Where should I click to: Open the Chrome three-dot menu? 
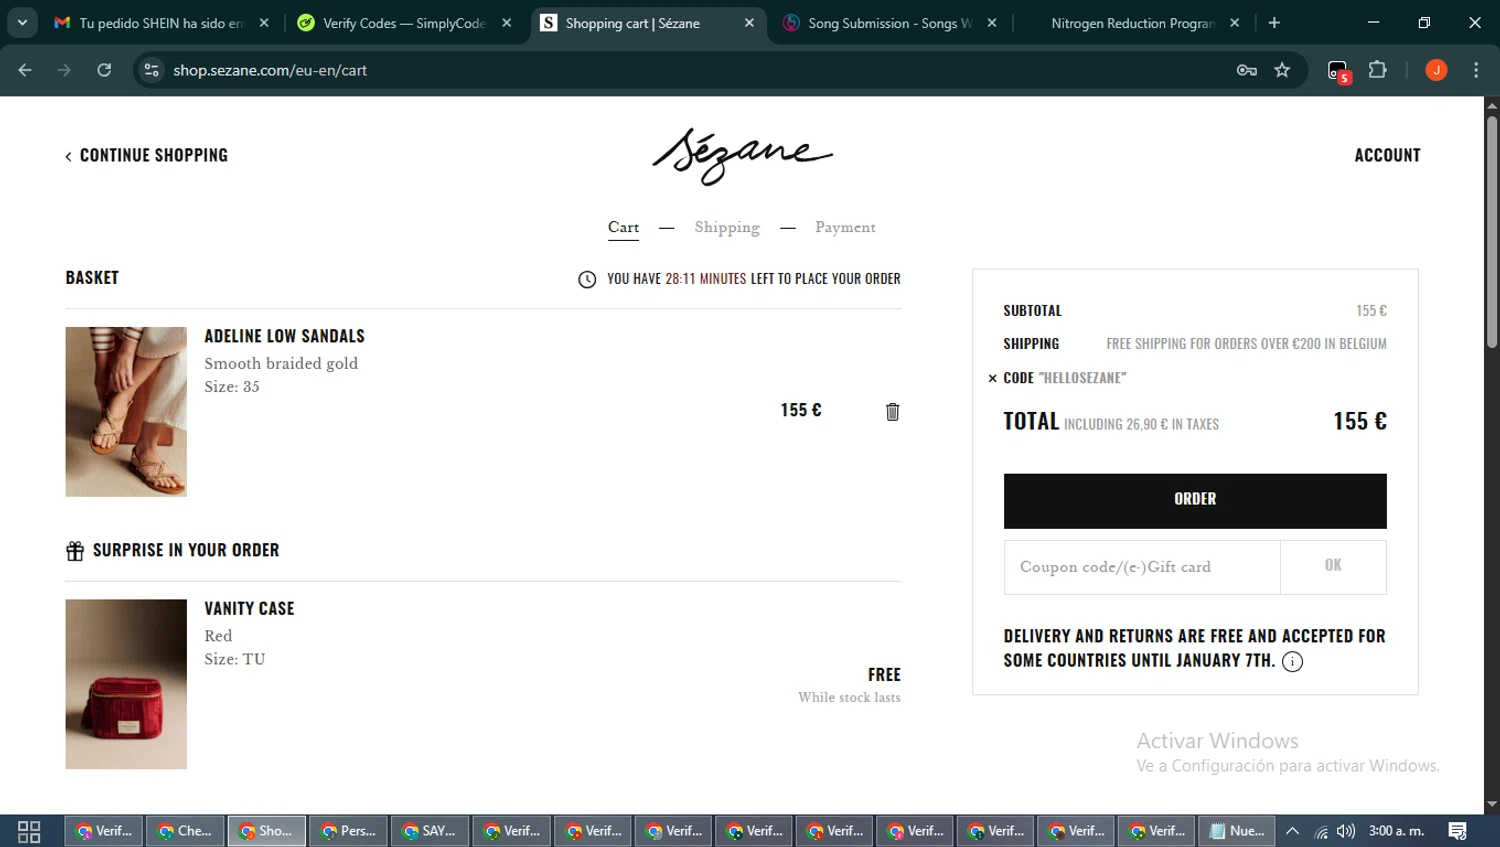[x=1476, y=70]
